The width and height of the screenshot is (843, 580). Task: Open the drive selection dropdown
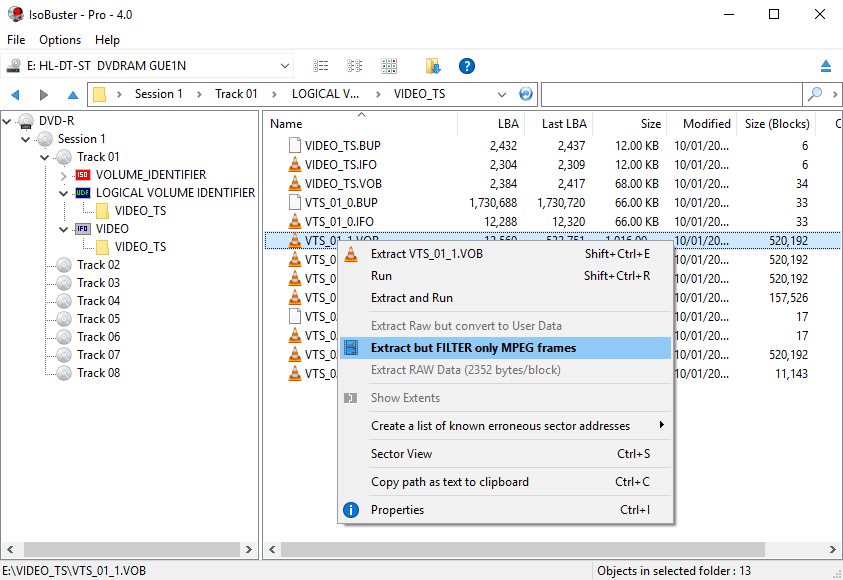click(x=284, y=66)
